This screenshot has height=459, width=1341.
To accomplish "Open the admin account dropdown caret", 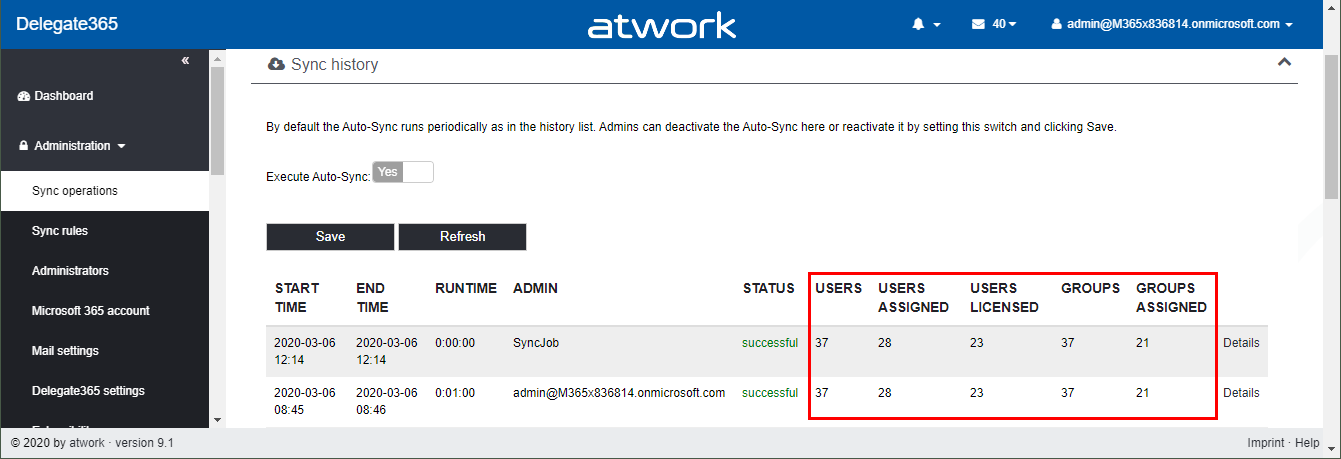I will tap(1289, 25).
